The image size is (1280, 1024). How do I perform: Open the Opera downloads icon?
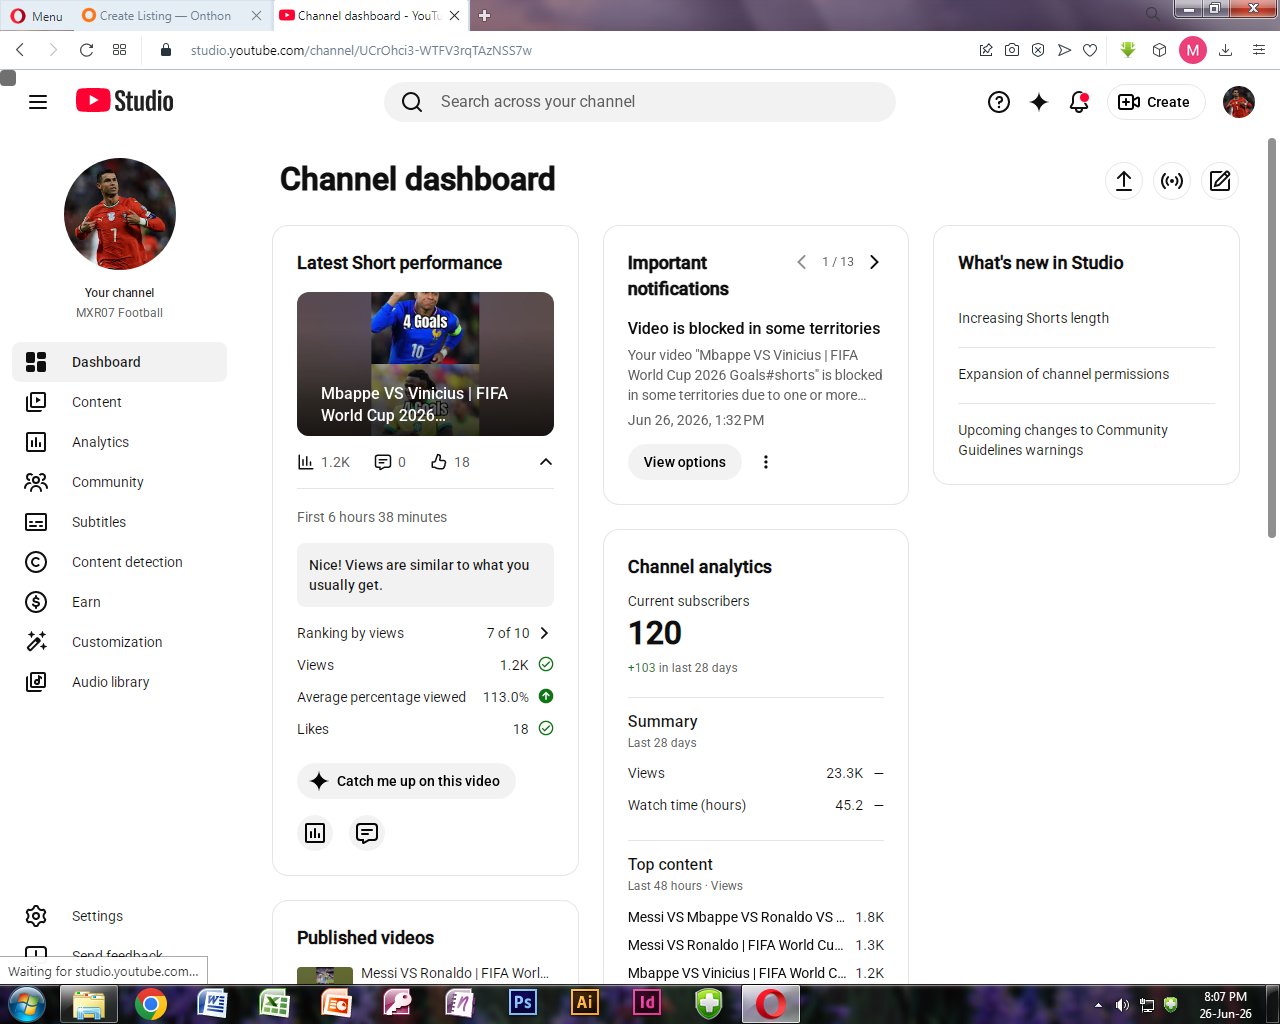click(x=1226, y=50)
